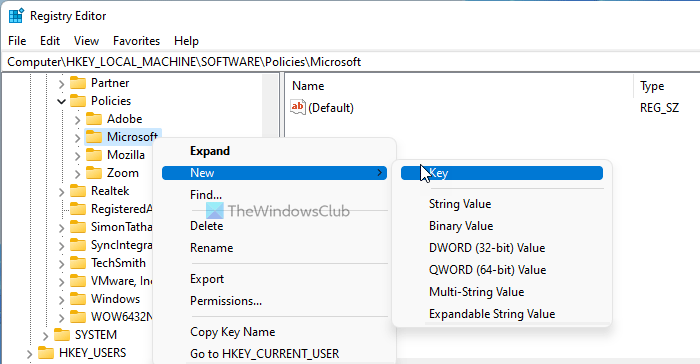Screen dimensions: 700x364
Task: Click the WOW6432N folder icon
Action: pos(78,317)
